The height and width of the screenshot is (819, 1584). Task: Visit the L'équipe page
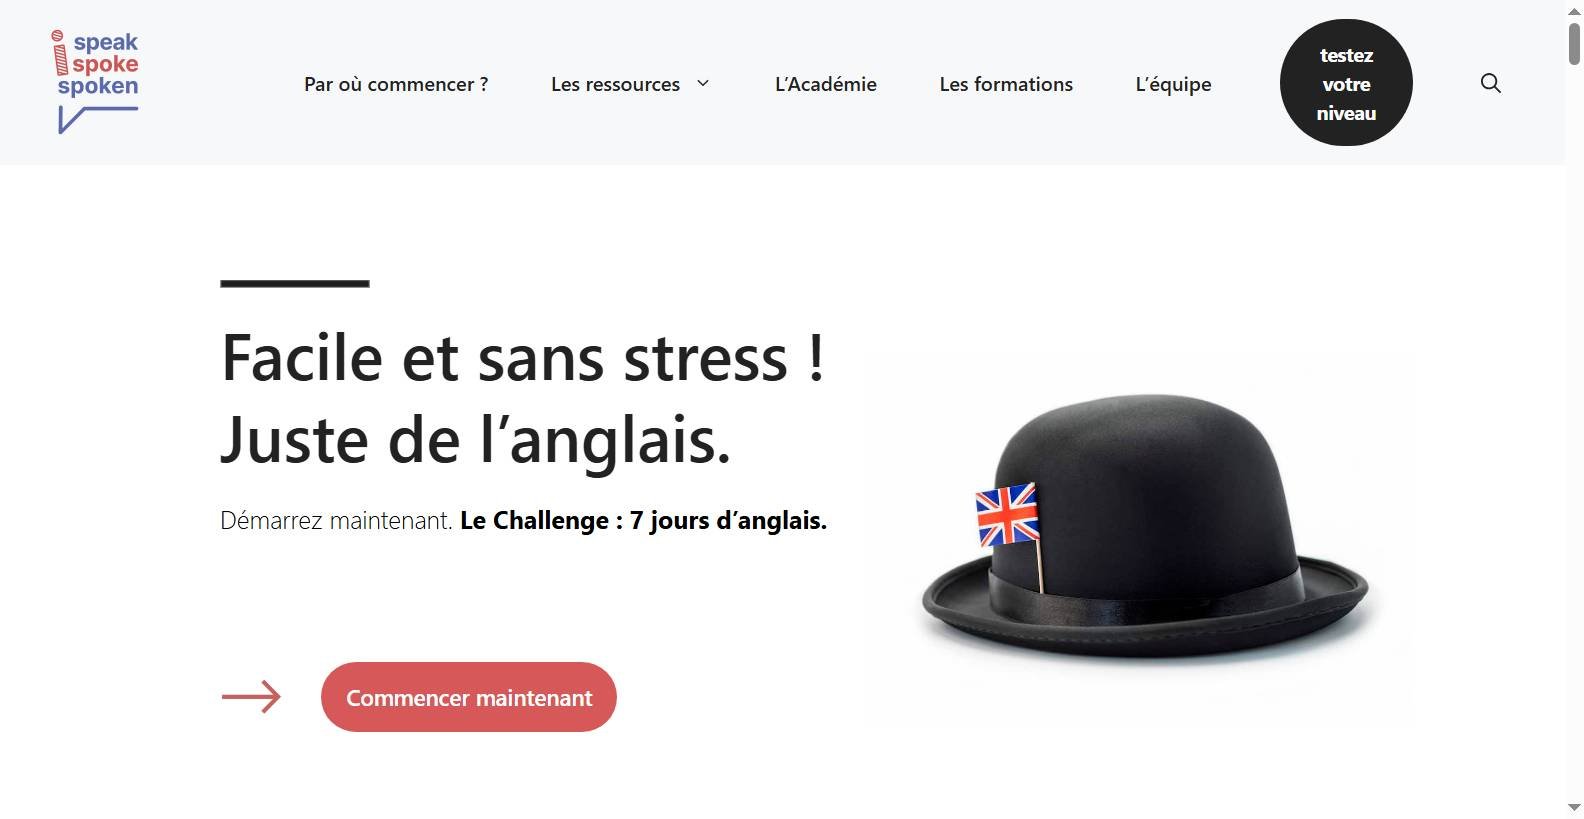coord(1173,84)
